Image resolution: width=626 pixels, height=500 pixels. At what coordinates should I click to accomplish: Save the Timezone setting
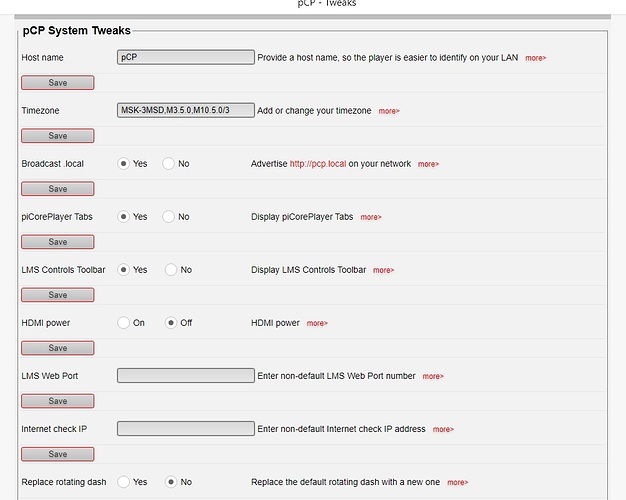pyautogui.click(x=58, y=136)
